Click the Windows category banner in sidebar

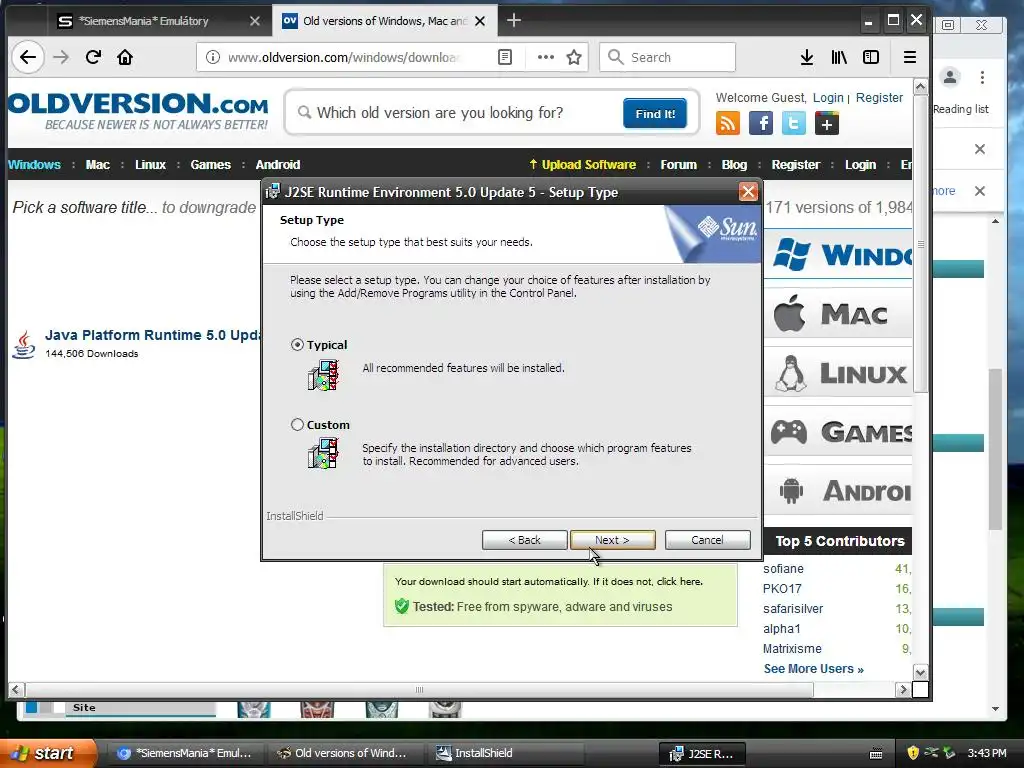click(x=838, y=255)
